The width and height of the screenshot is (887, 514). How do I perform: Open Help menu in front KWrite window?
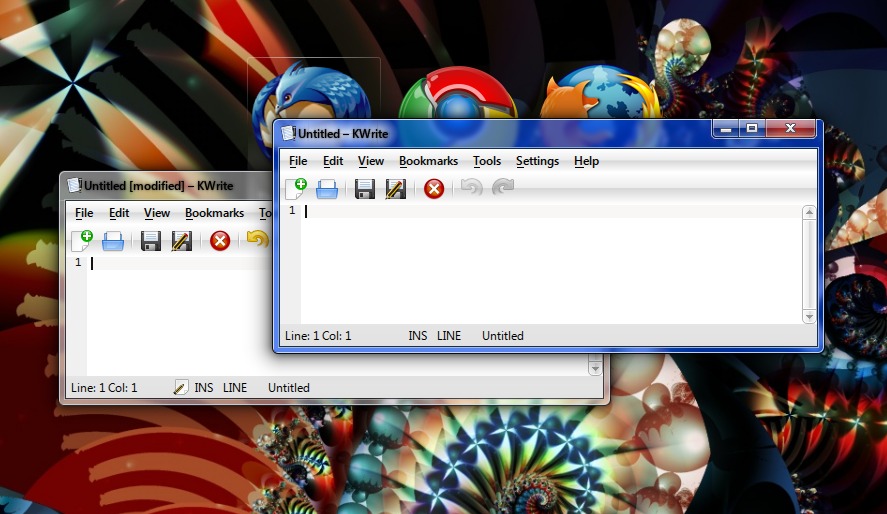(x=587, y=161)
